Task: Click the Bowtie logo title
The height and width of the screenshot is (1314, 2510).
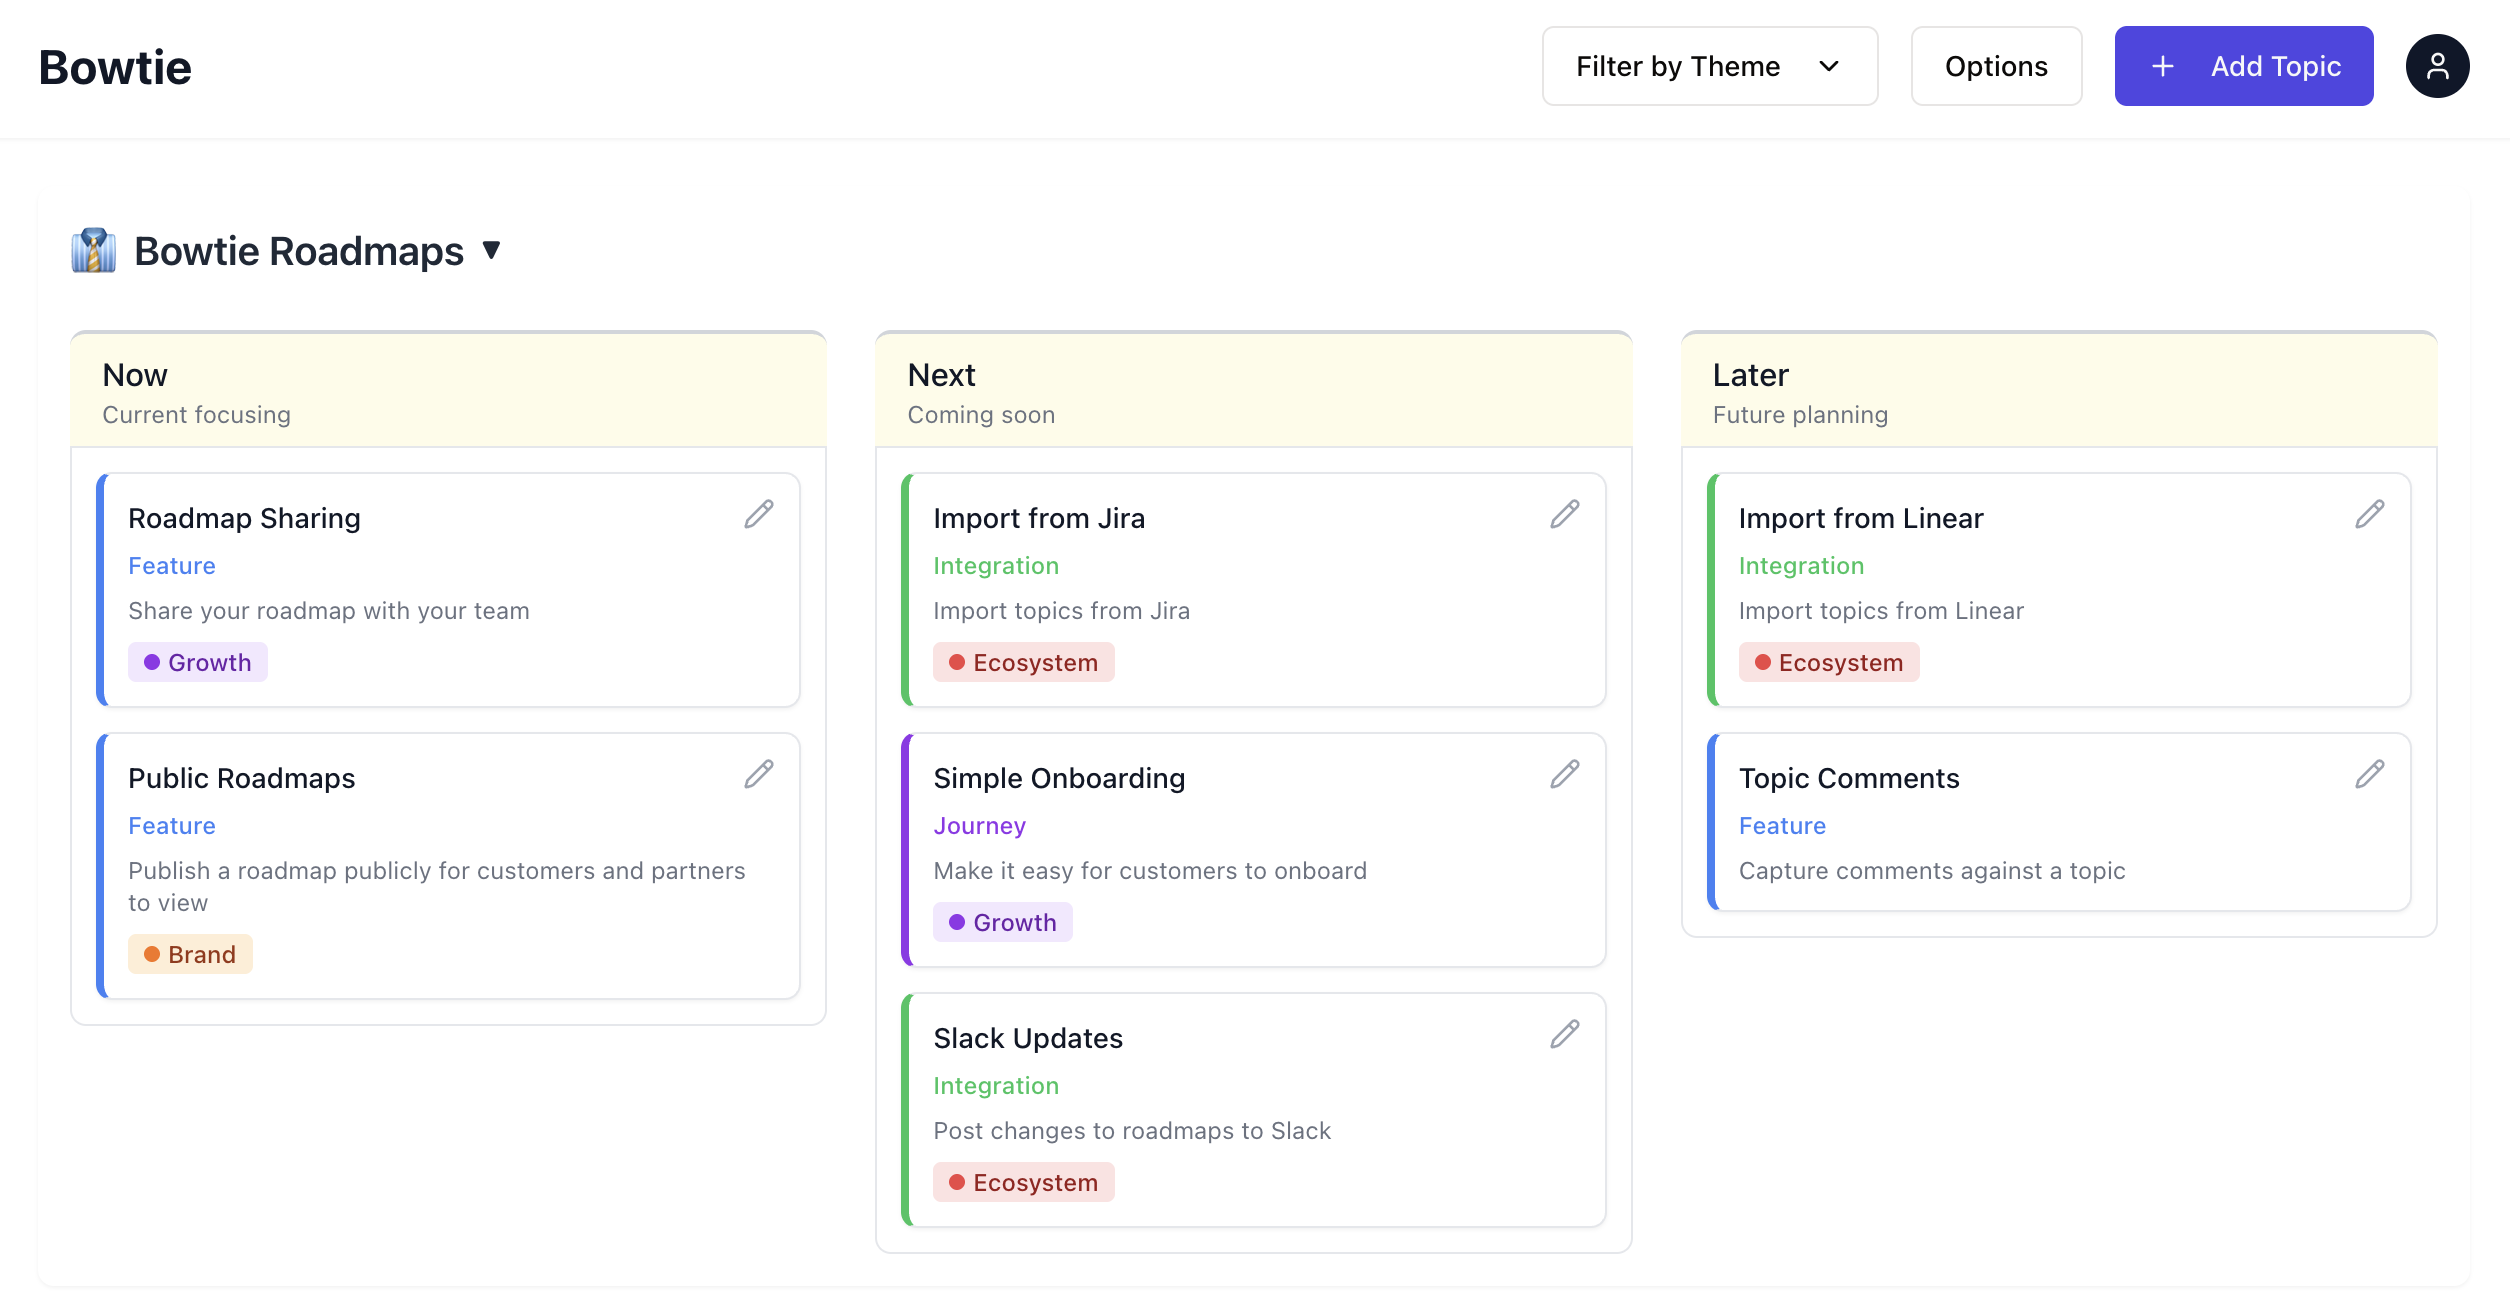Action: (115, 67)
